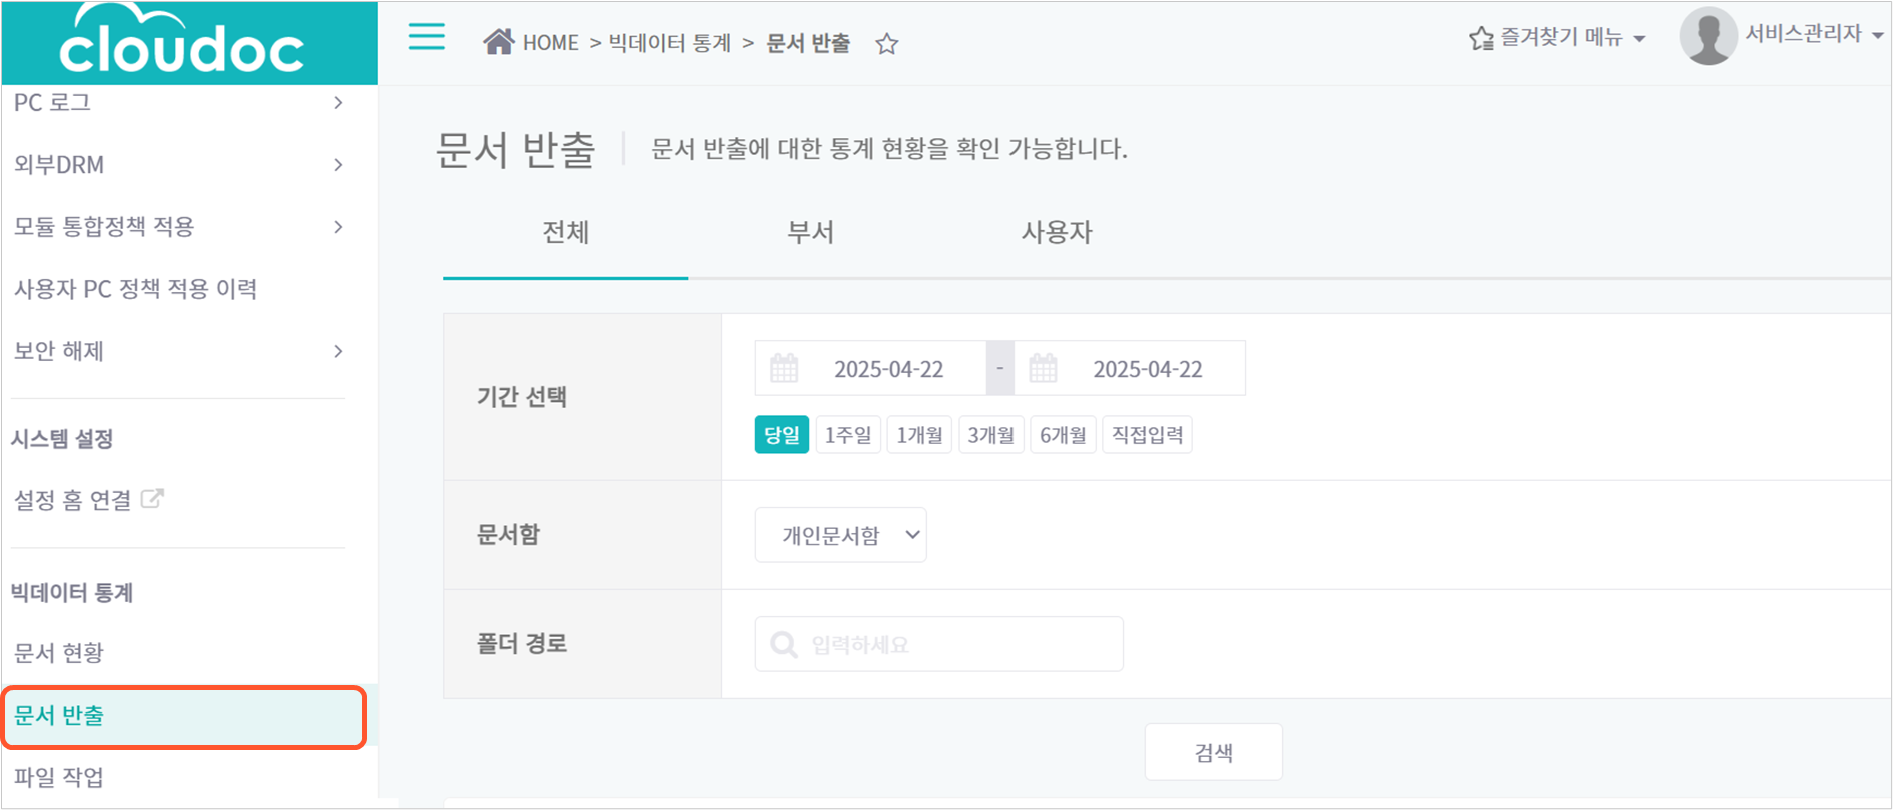
Task: Select the 1개월 period button
Action: tap(920, 435)
